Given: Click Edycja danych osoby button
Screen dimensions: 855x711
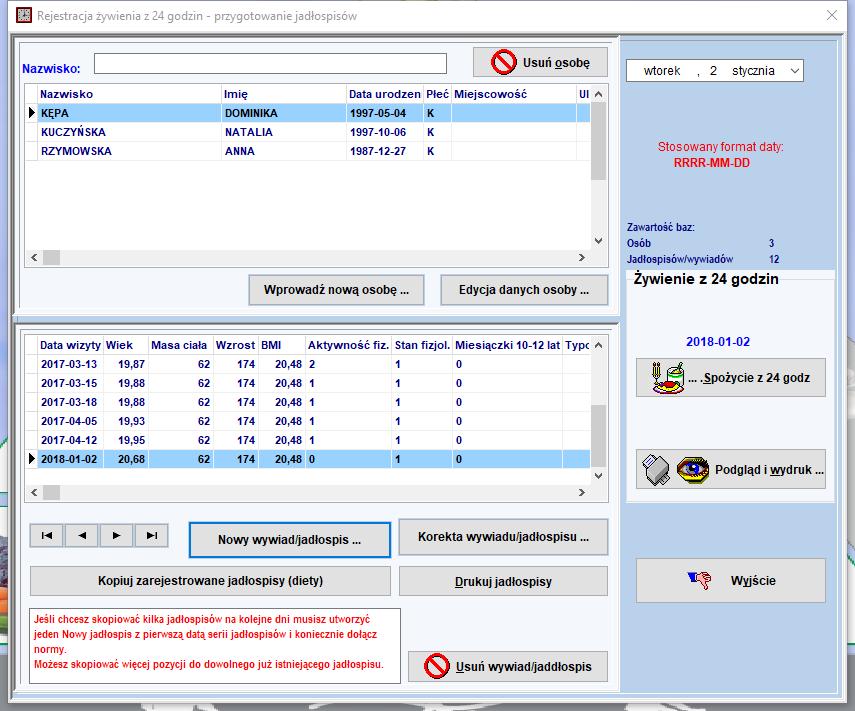Looking at the screenshot, I should coord(524,290).
